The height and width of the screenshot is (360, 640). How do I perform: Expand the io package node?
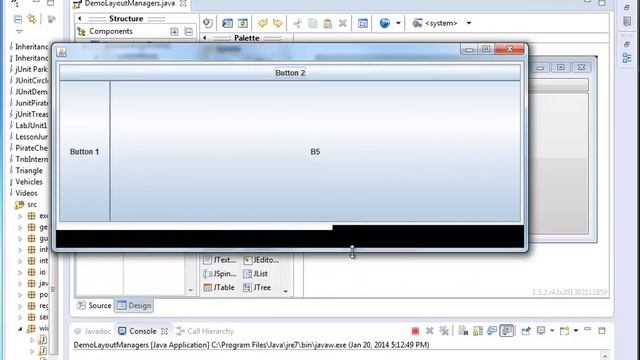point(20,272)
